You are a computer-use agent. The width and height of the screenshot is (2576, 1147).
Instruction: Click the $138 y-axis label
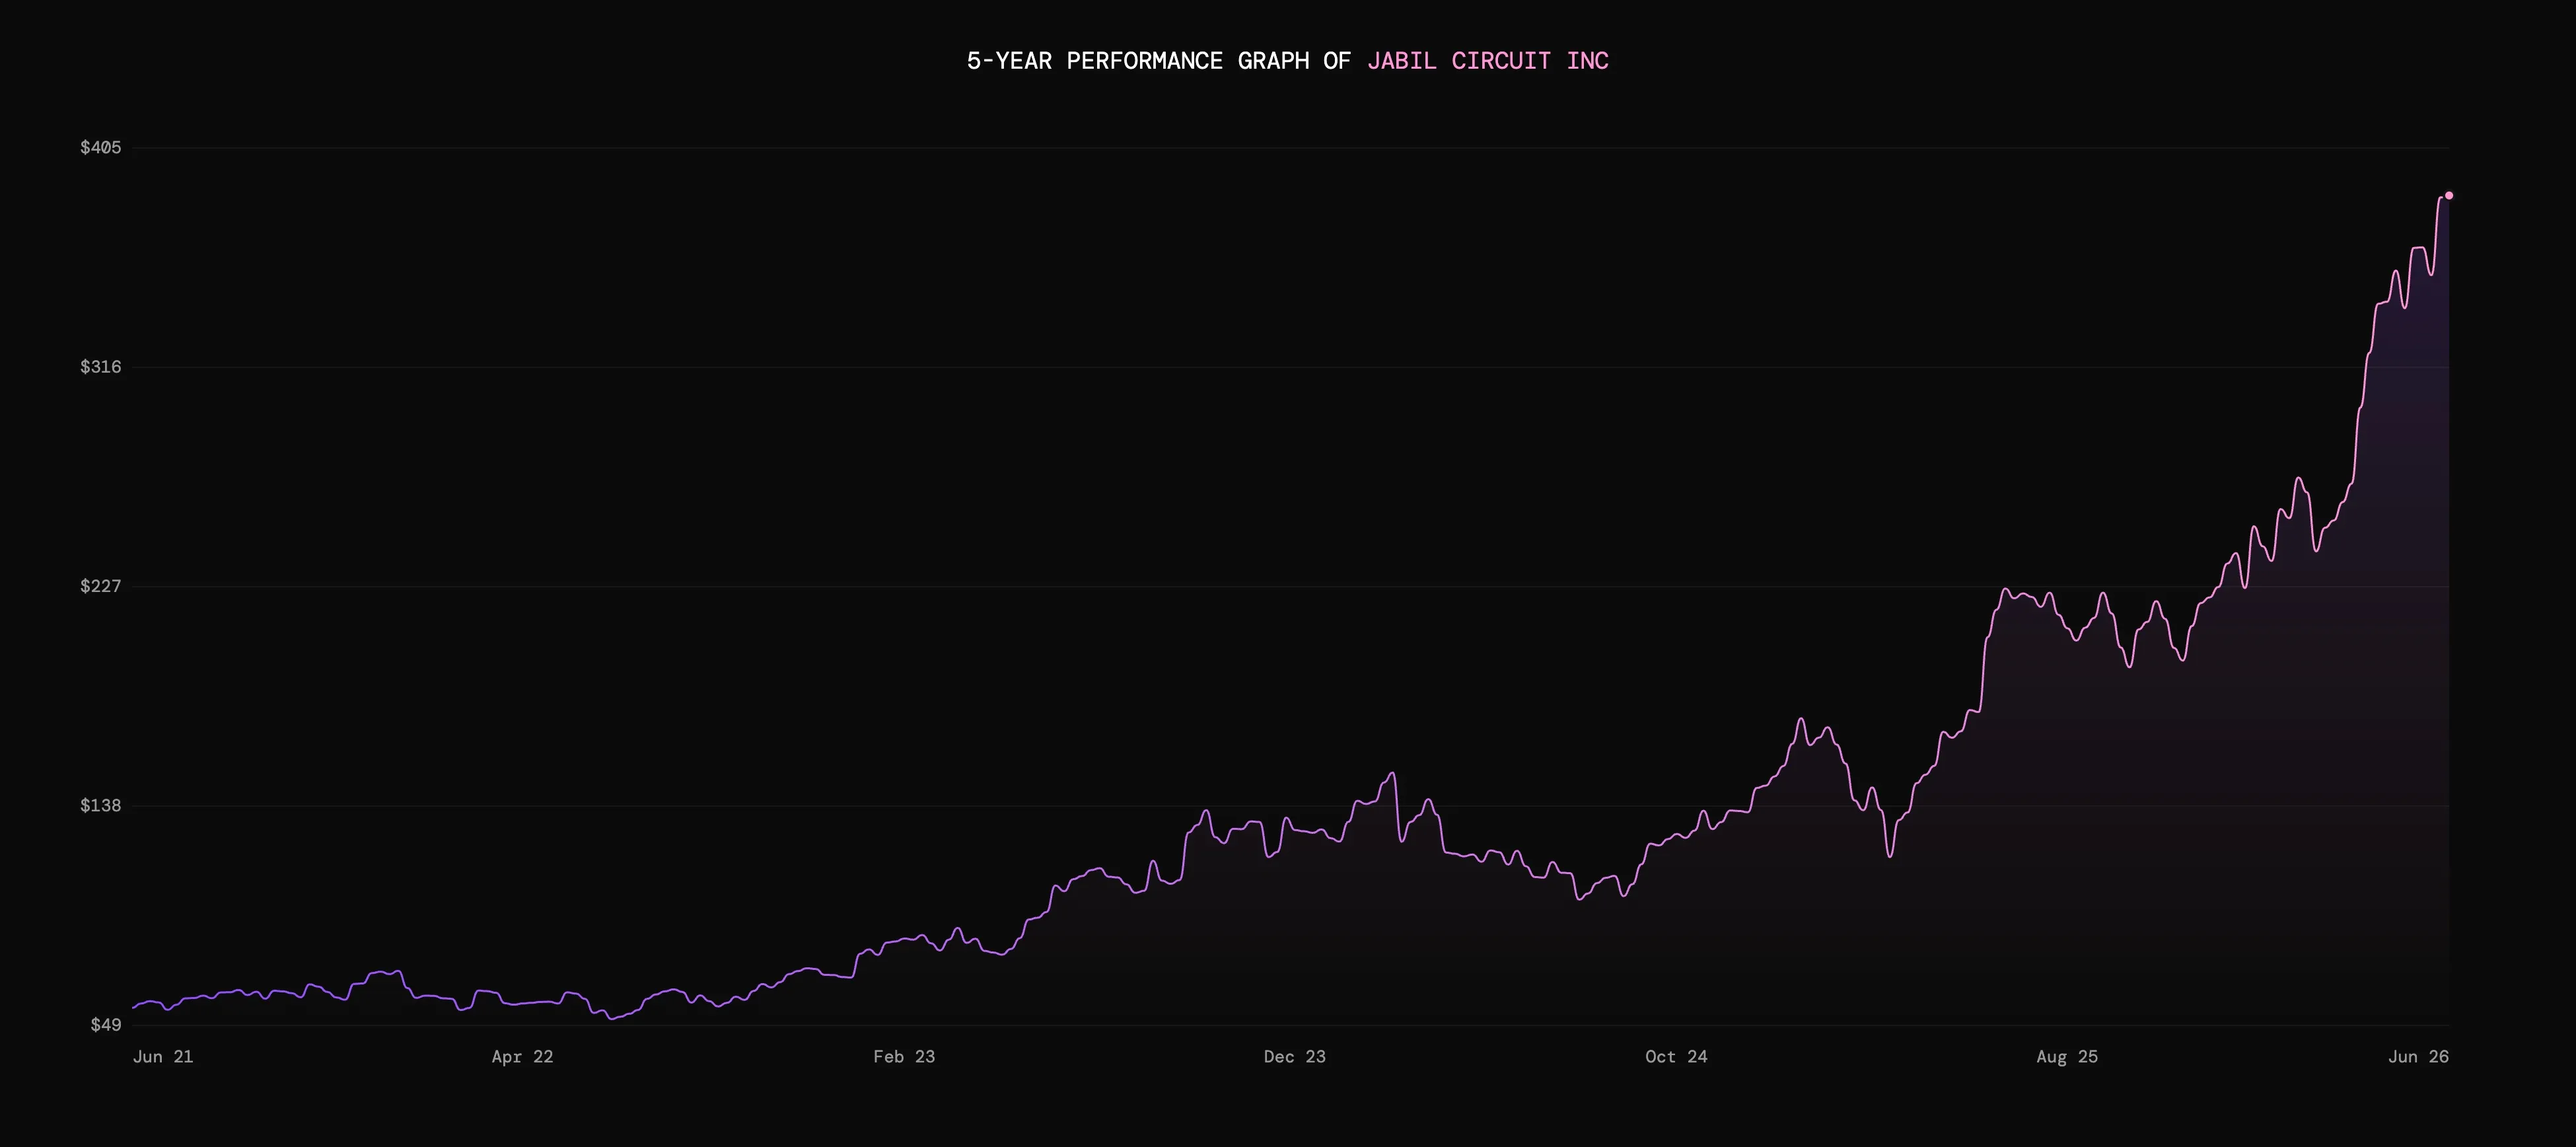[x=101, y=806]
